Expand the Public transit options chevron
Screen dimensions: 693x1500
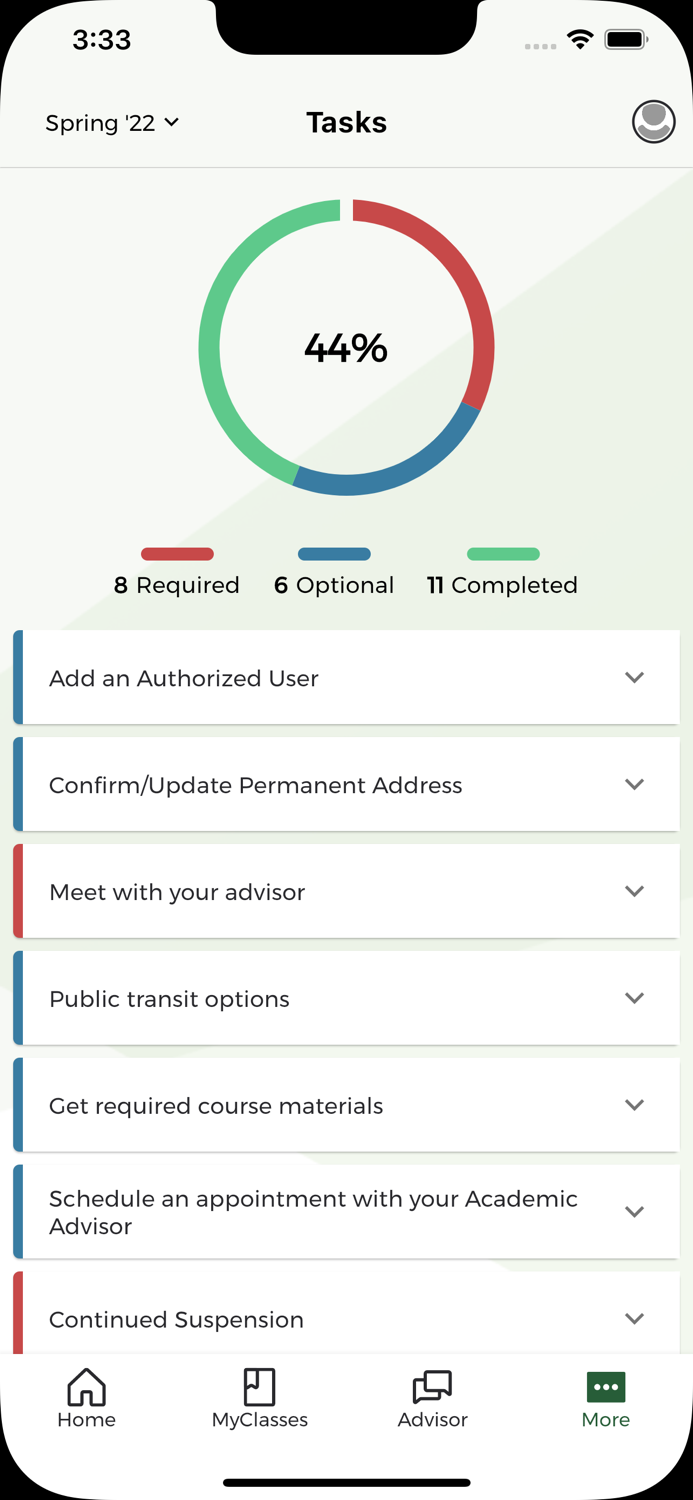click(x=634, y=999)
